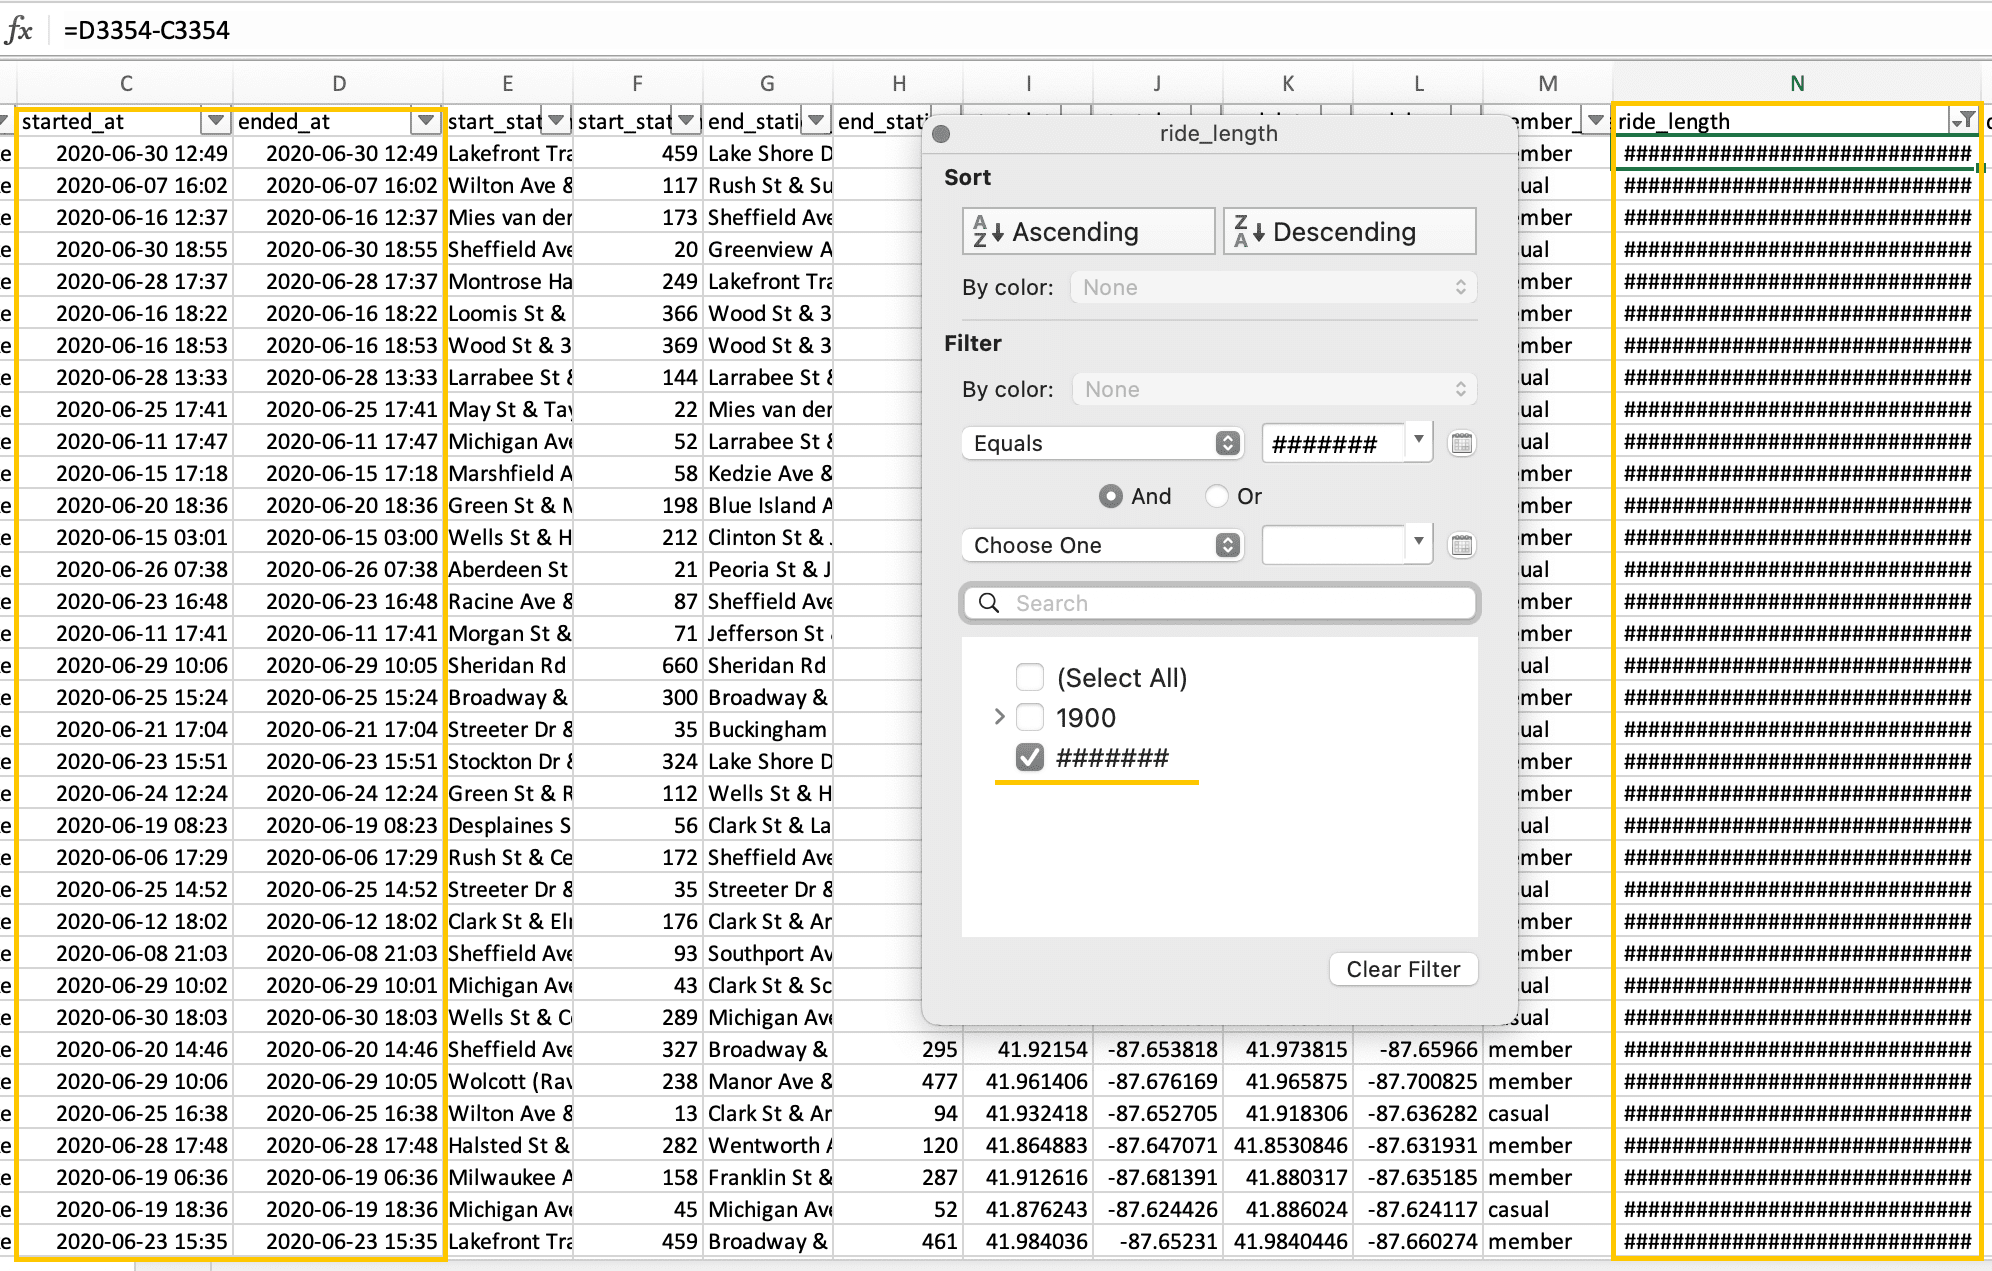
Task: Open the calendar picker beside Equals value
Action: (x=1461, y=443)
